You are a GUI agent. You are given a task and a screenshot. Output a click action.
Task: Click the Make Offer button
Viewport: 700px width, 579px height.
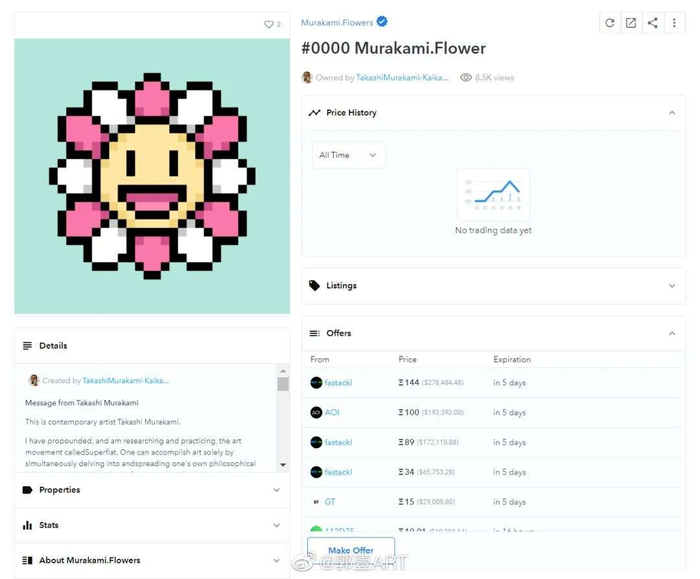[351, 550]
